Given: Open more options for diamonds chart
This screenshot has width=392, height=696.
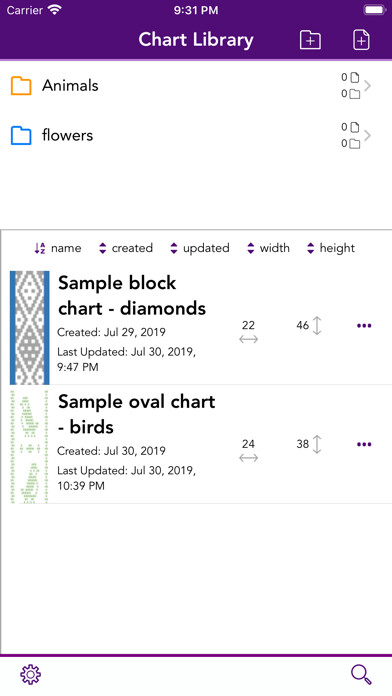Looking at the screenshot, I should point(364,326).
